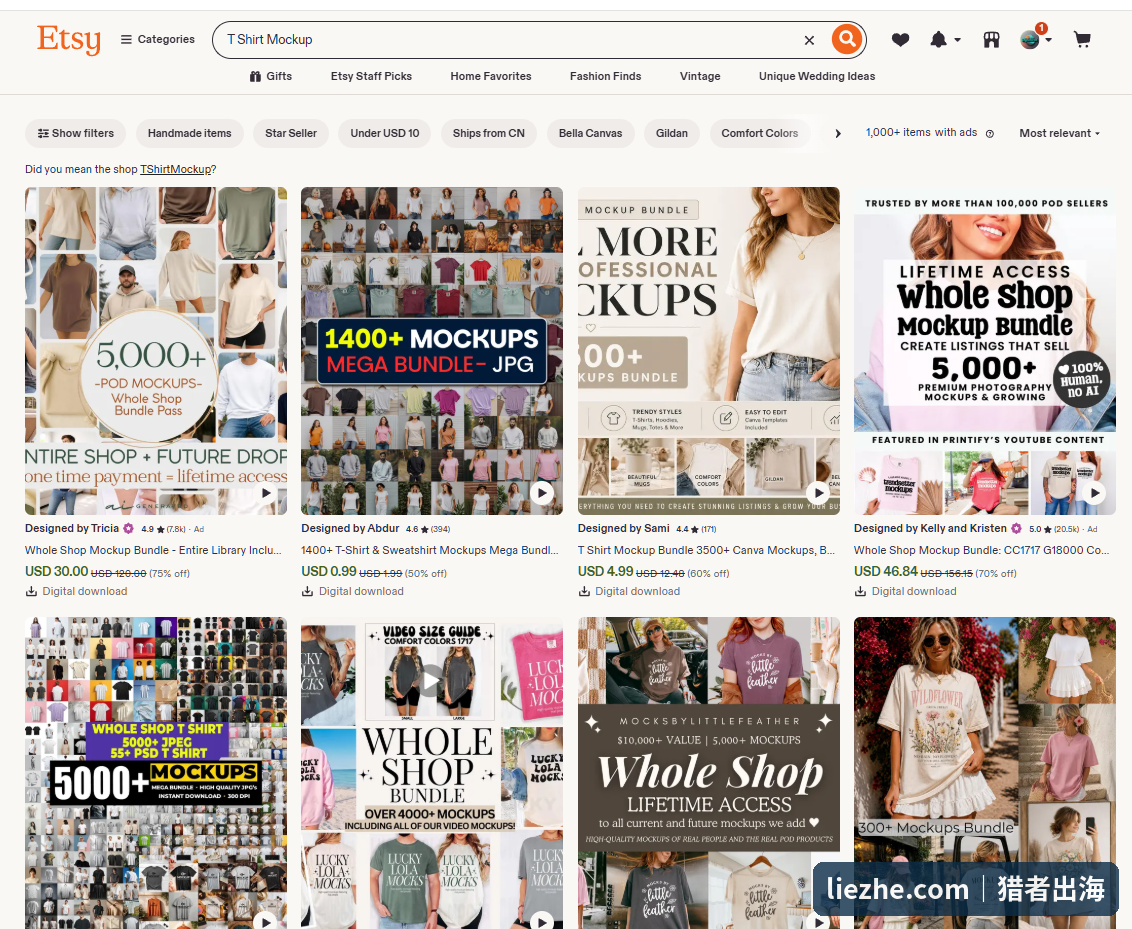Toggle Bella Canvas filter

590,133
